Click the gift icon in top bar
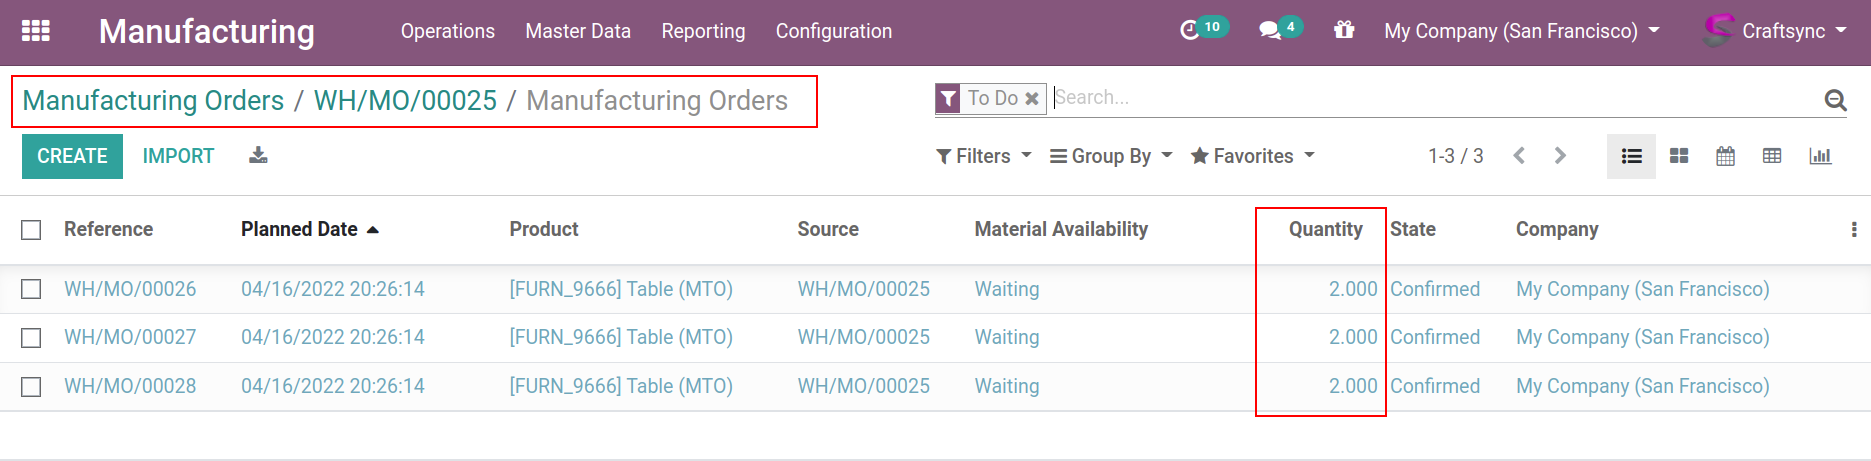 (x=1344, y=30)
